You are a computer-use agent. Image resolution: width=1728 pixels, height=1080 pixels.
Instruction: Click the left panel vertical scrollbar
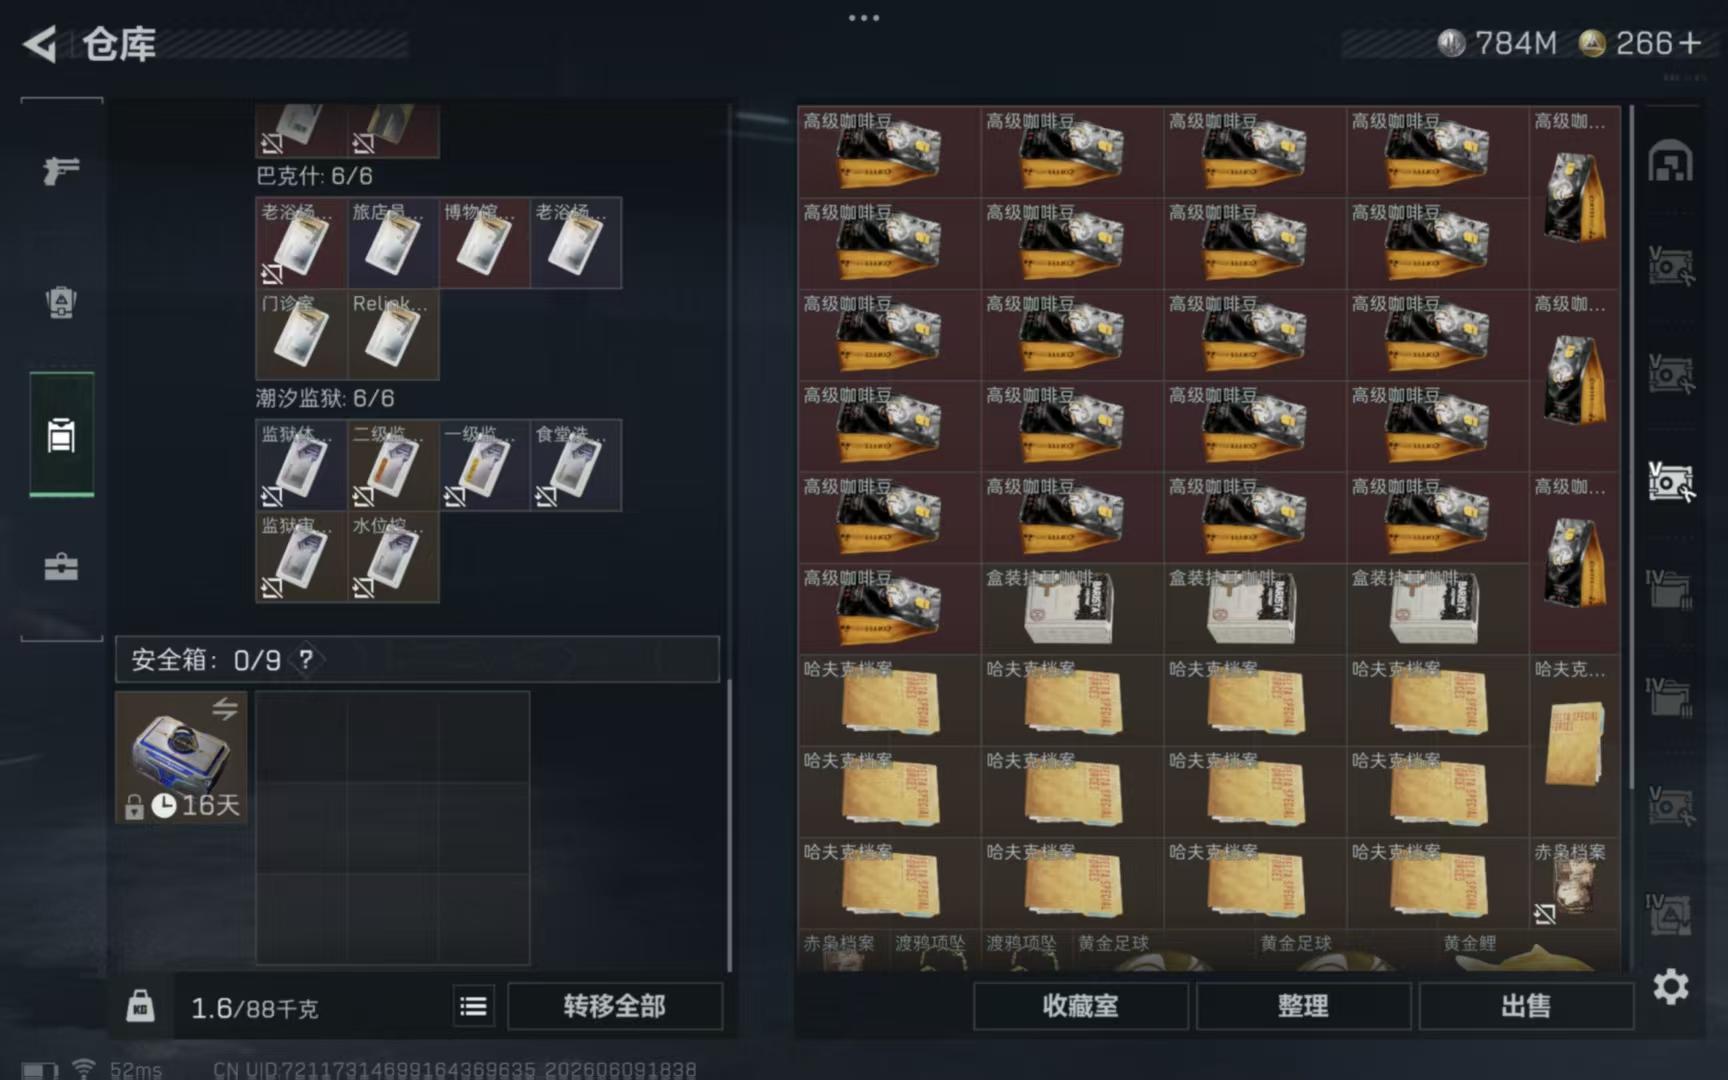click(x=729, y=825)
